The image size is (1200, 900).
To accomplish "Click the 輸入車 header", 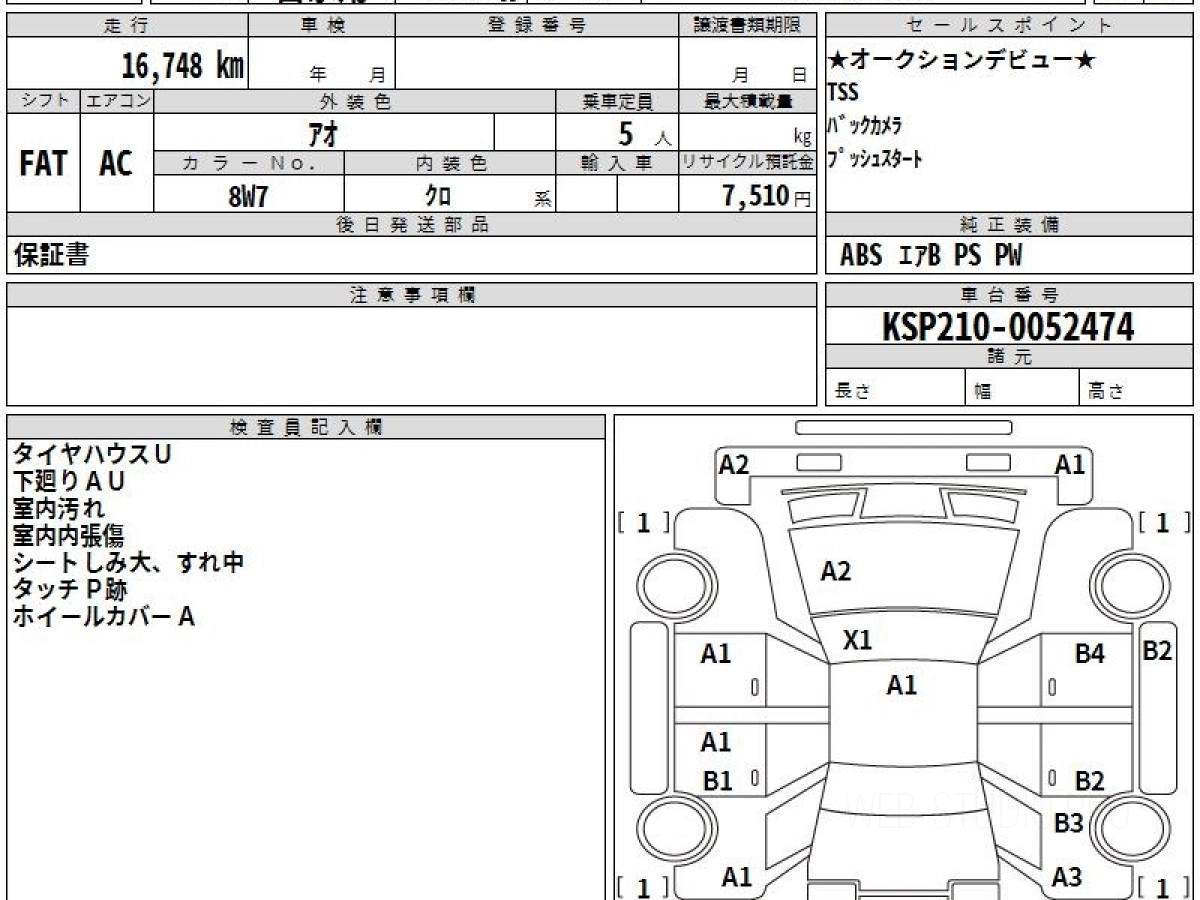I will click(x=617, y=163).
